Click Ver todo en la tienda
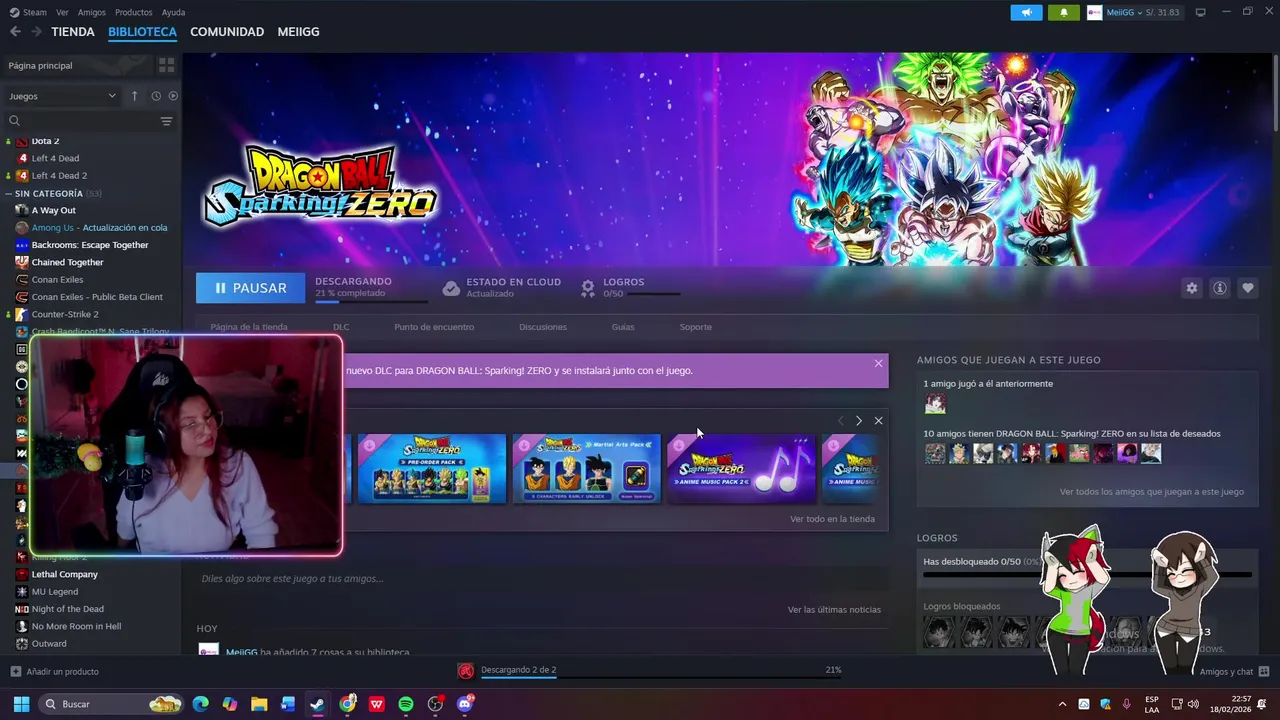Viewport: 1280px width, 720px height. click(832, 519)
